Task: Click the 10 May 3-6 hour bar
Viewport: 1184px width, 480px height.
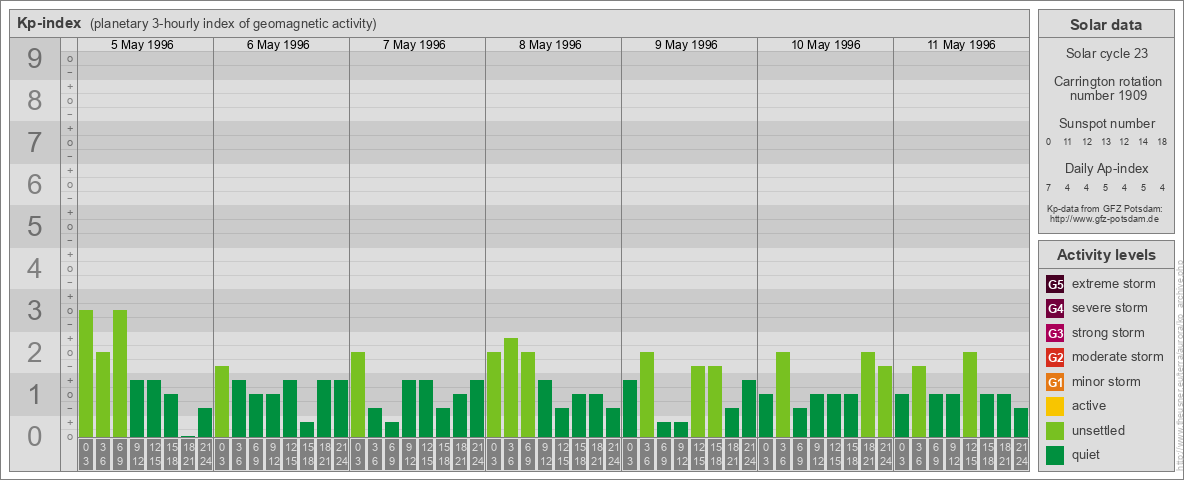Action: pos(783,394)
